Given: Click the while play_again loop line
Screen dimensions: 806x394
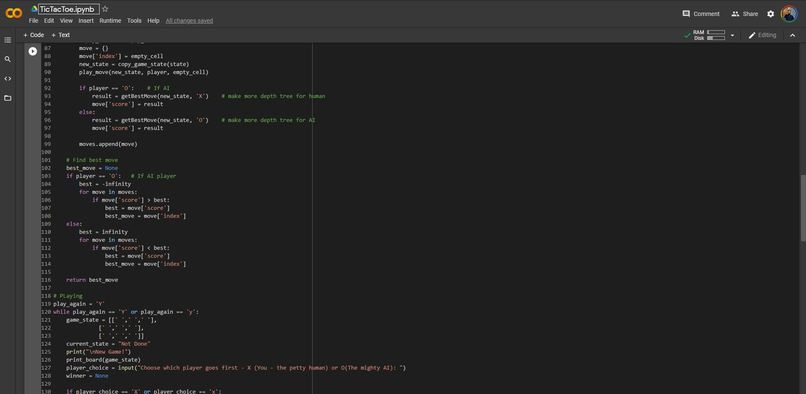Looking at the screenshot, I should 125,312.
